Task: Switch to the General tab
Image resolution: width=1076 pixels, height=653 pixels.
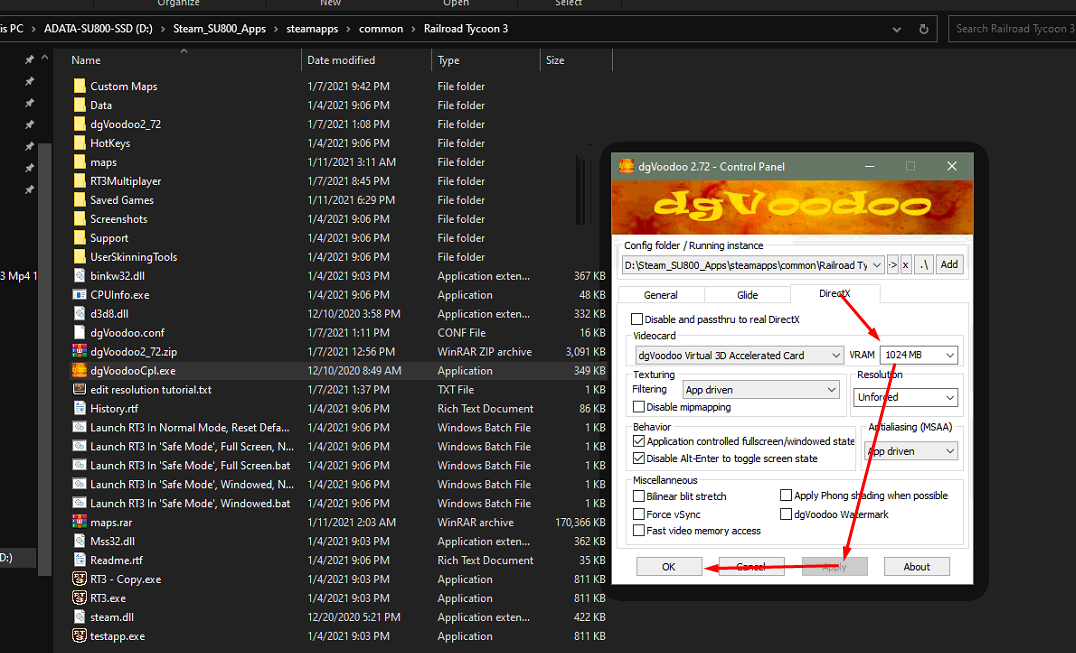Action: [661, 295]
